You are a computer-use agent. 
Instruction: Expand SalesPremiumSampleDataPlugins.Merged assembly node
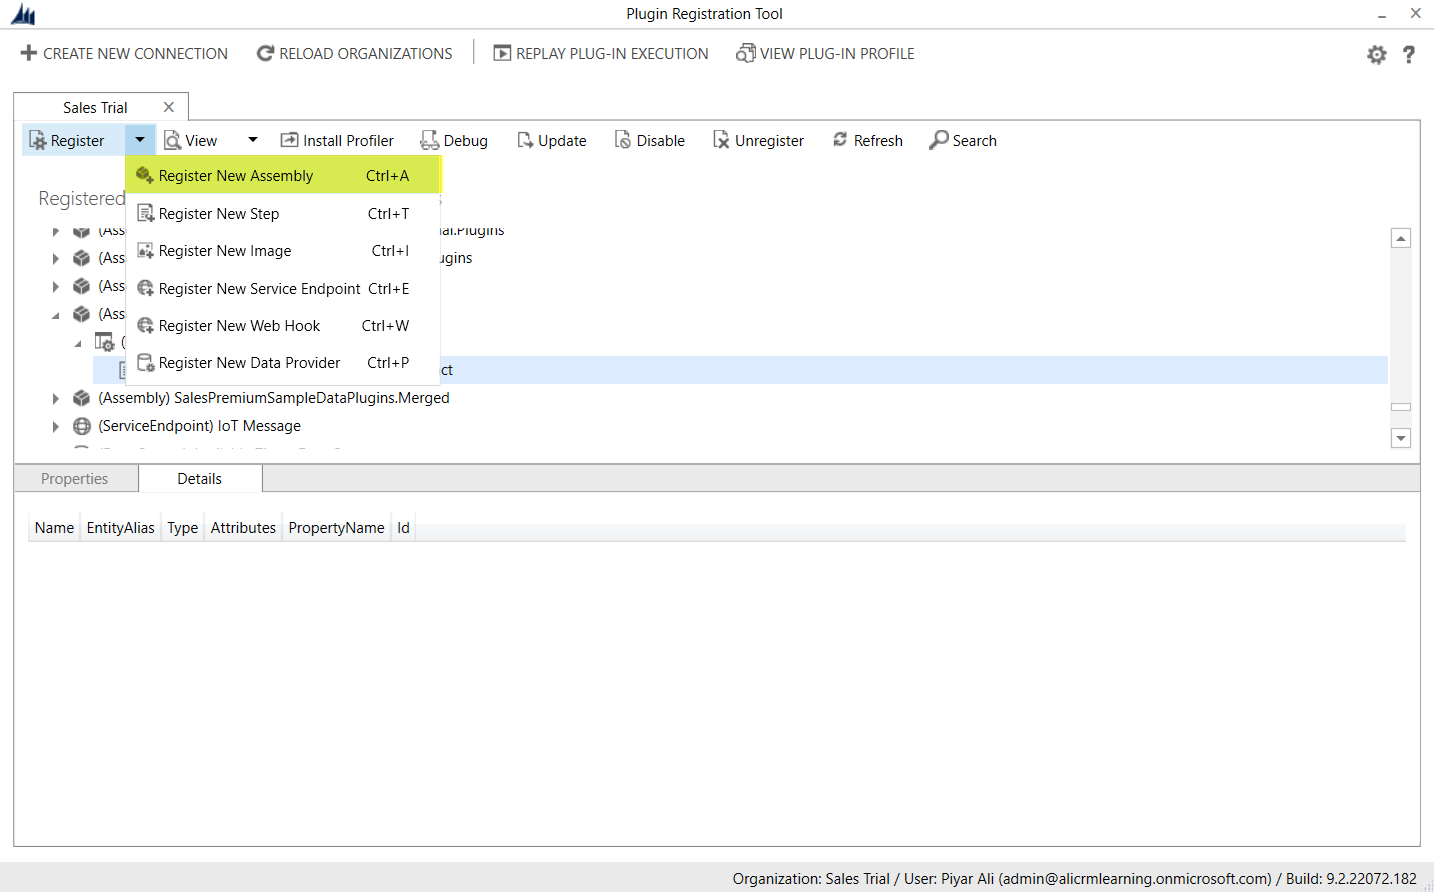(x=56, y=398)
